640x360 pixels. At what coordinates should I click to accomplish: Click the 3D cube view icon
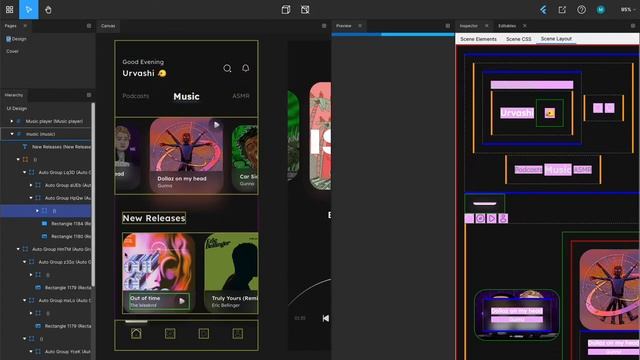coord(286,9)
